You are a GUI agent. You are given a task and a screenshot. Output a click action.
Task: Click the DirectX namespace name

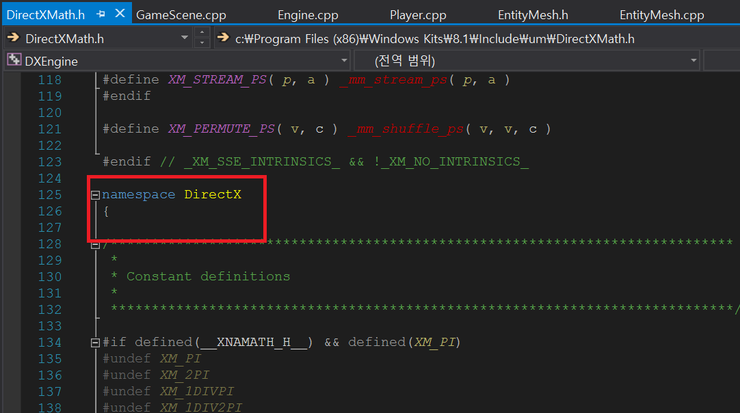pos(213,194)
